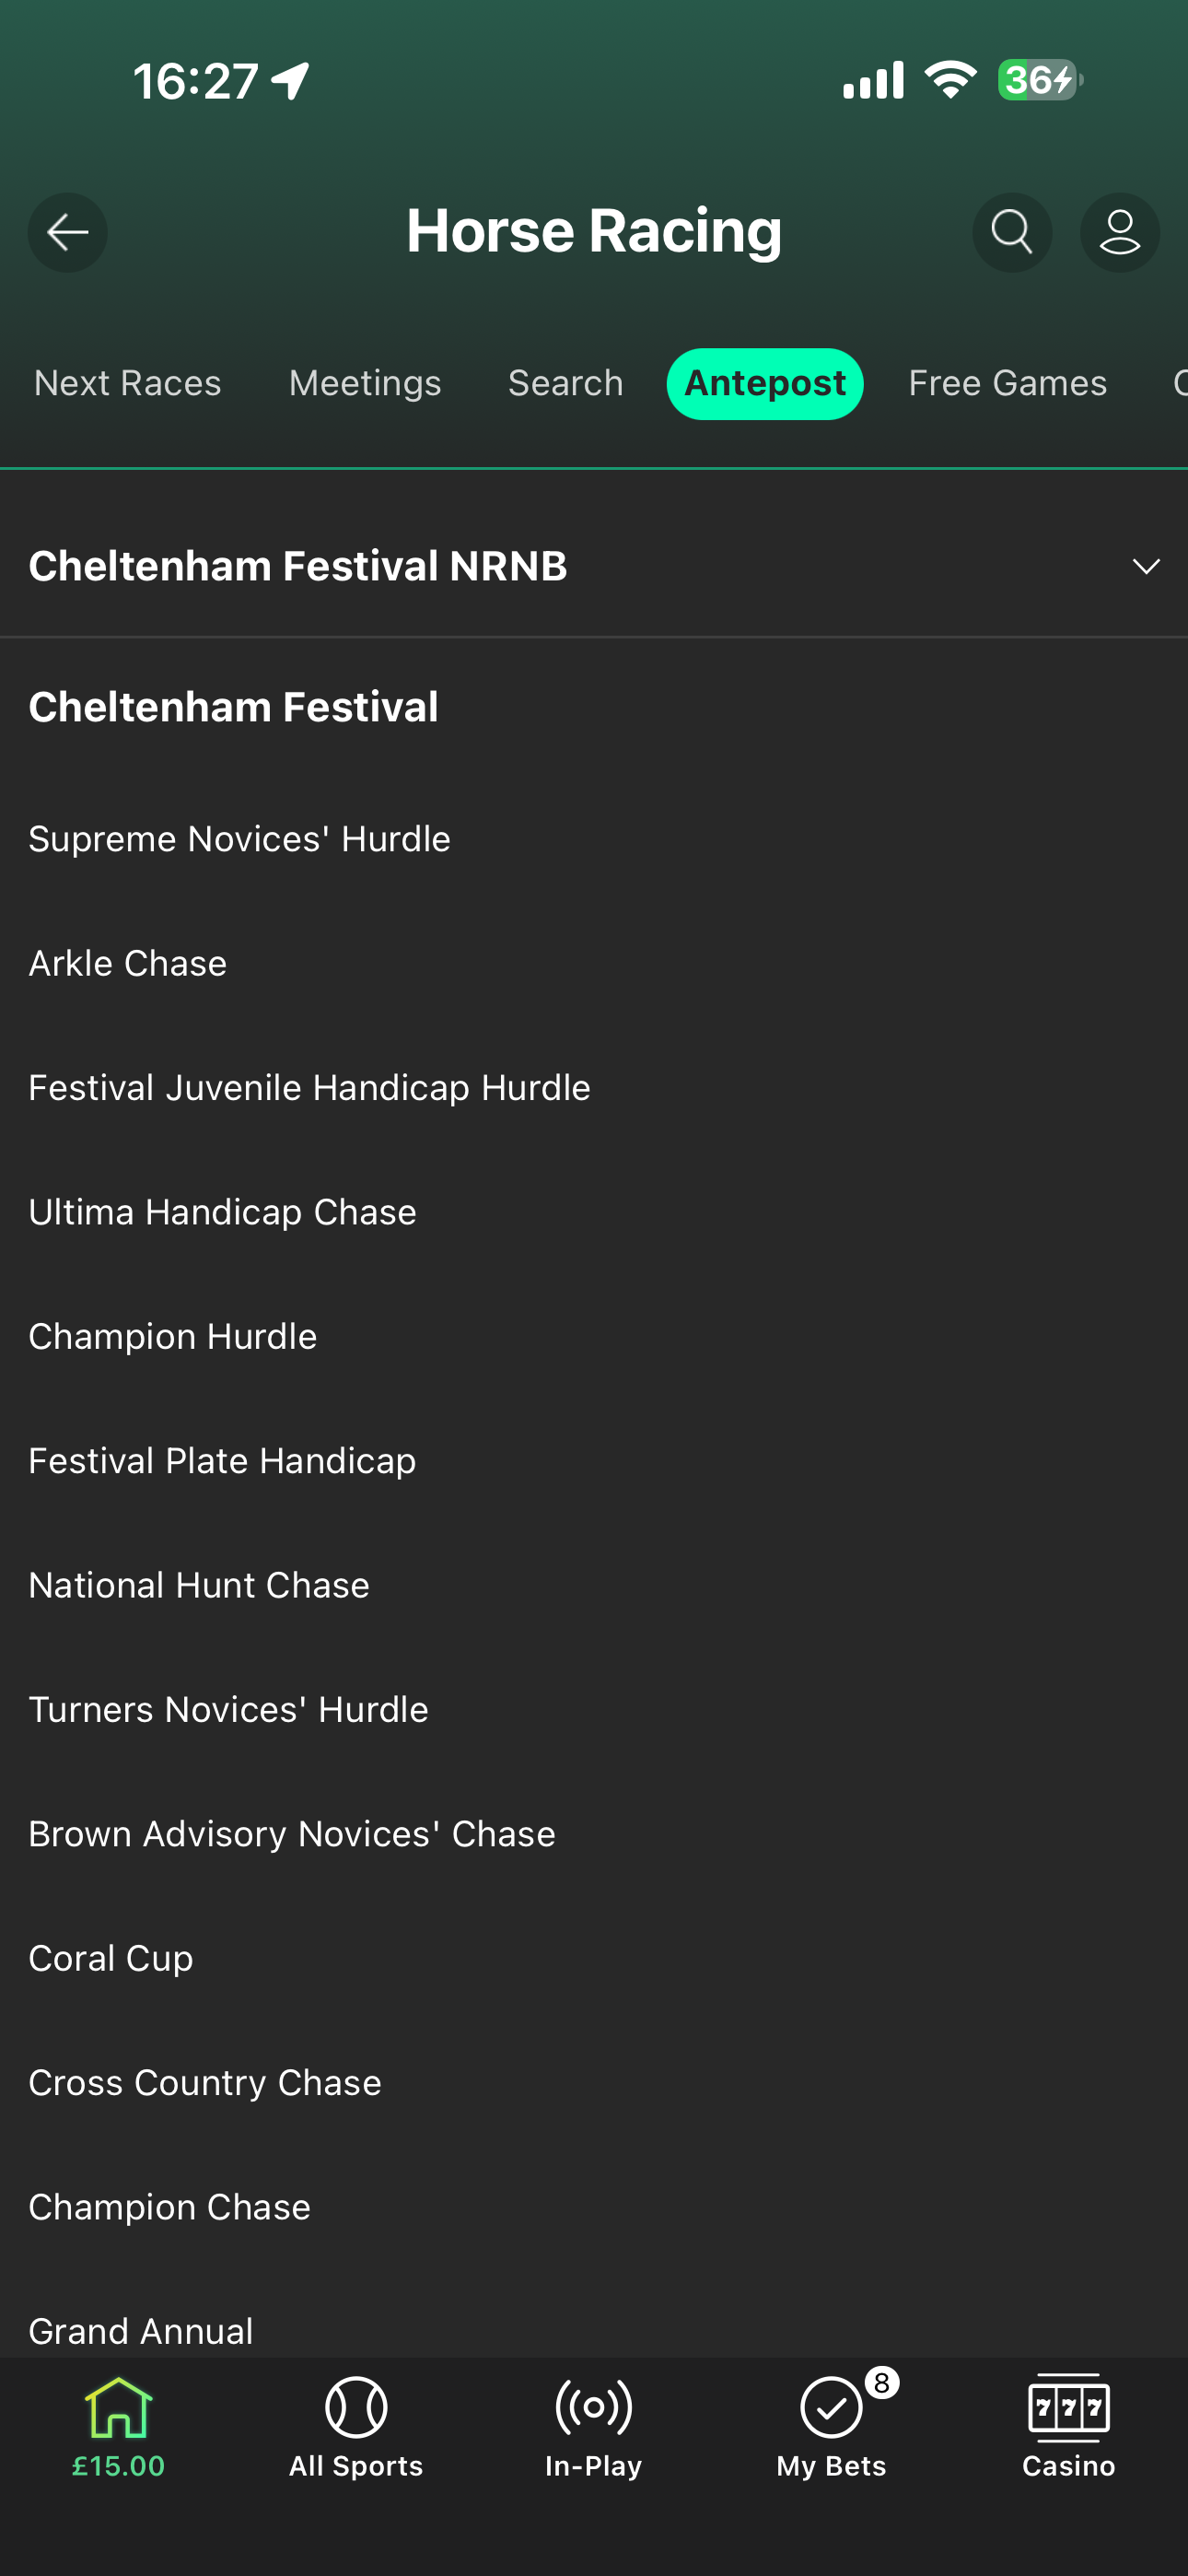Go to home balance £15.00 icon
Image resolution: width=1188 pixels, height=2576 pixels.
118,2425
